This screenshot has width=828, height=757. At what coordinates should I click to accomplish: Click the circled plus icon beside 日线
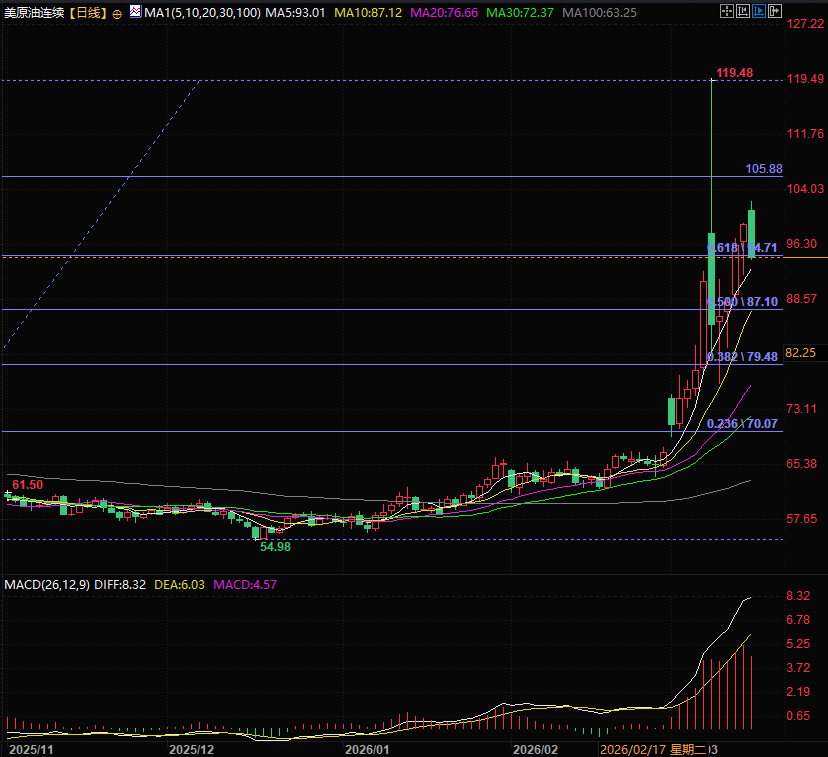(x=117, y=14)
